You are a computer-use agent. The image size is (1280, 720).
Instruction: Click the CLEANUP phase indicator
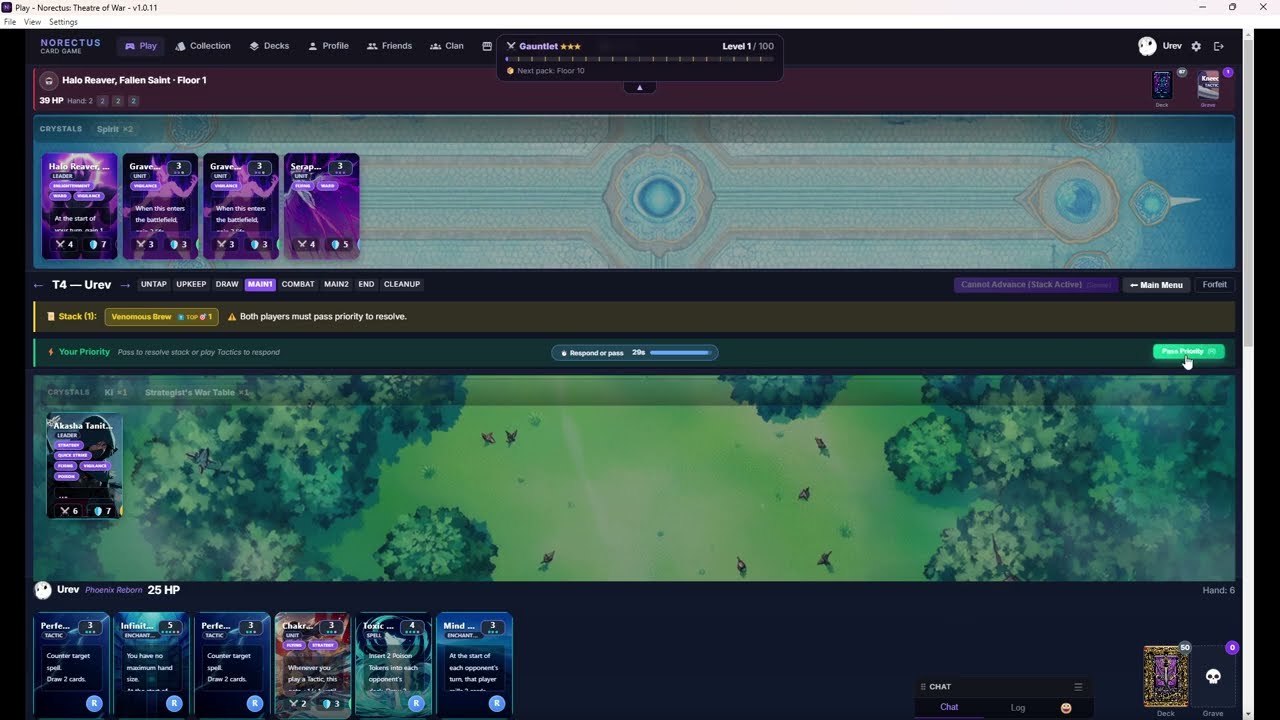coord(402,284)
